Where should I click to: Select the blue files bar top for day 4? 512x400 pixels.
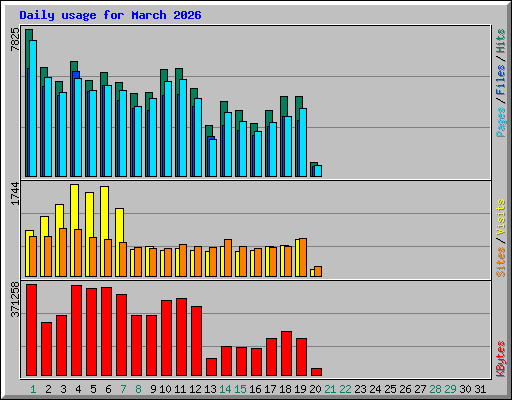point(76,75)
